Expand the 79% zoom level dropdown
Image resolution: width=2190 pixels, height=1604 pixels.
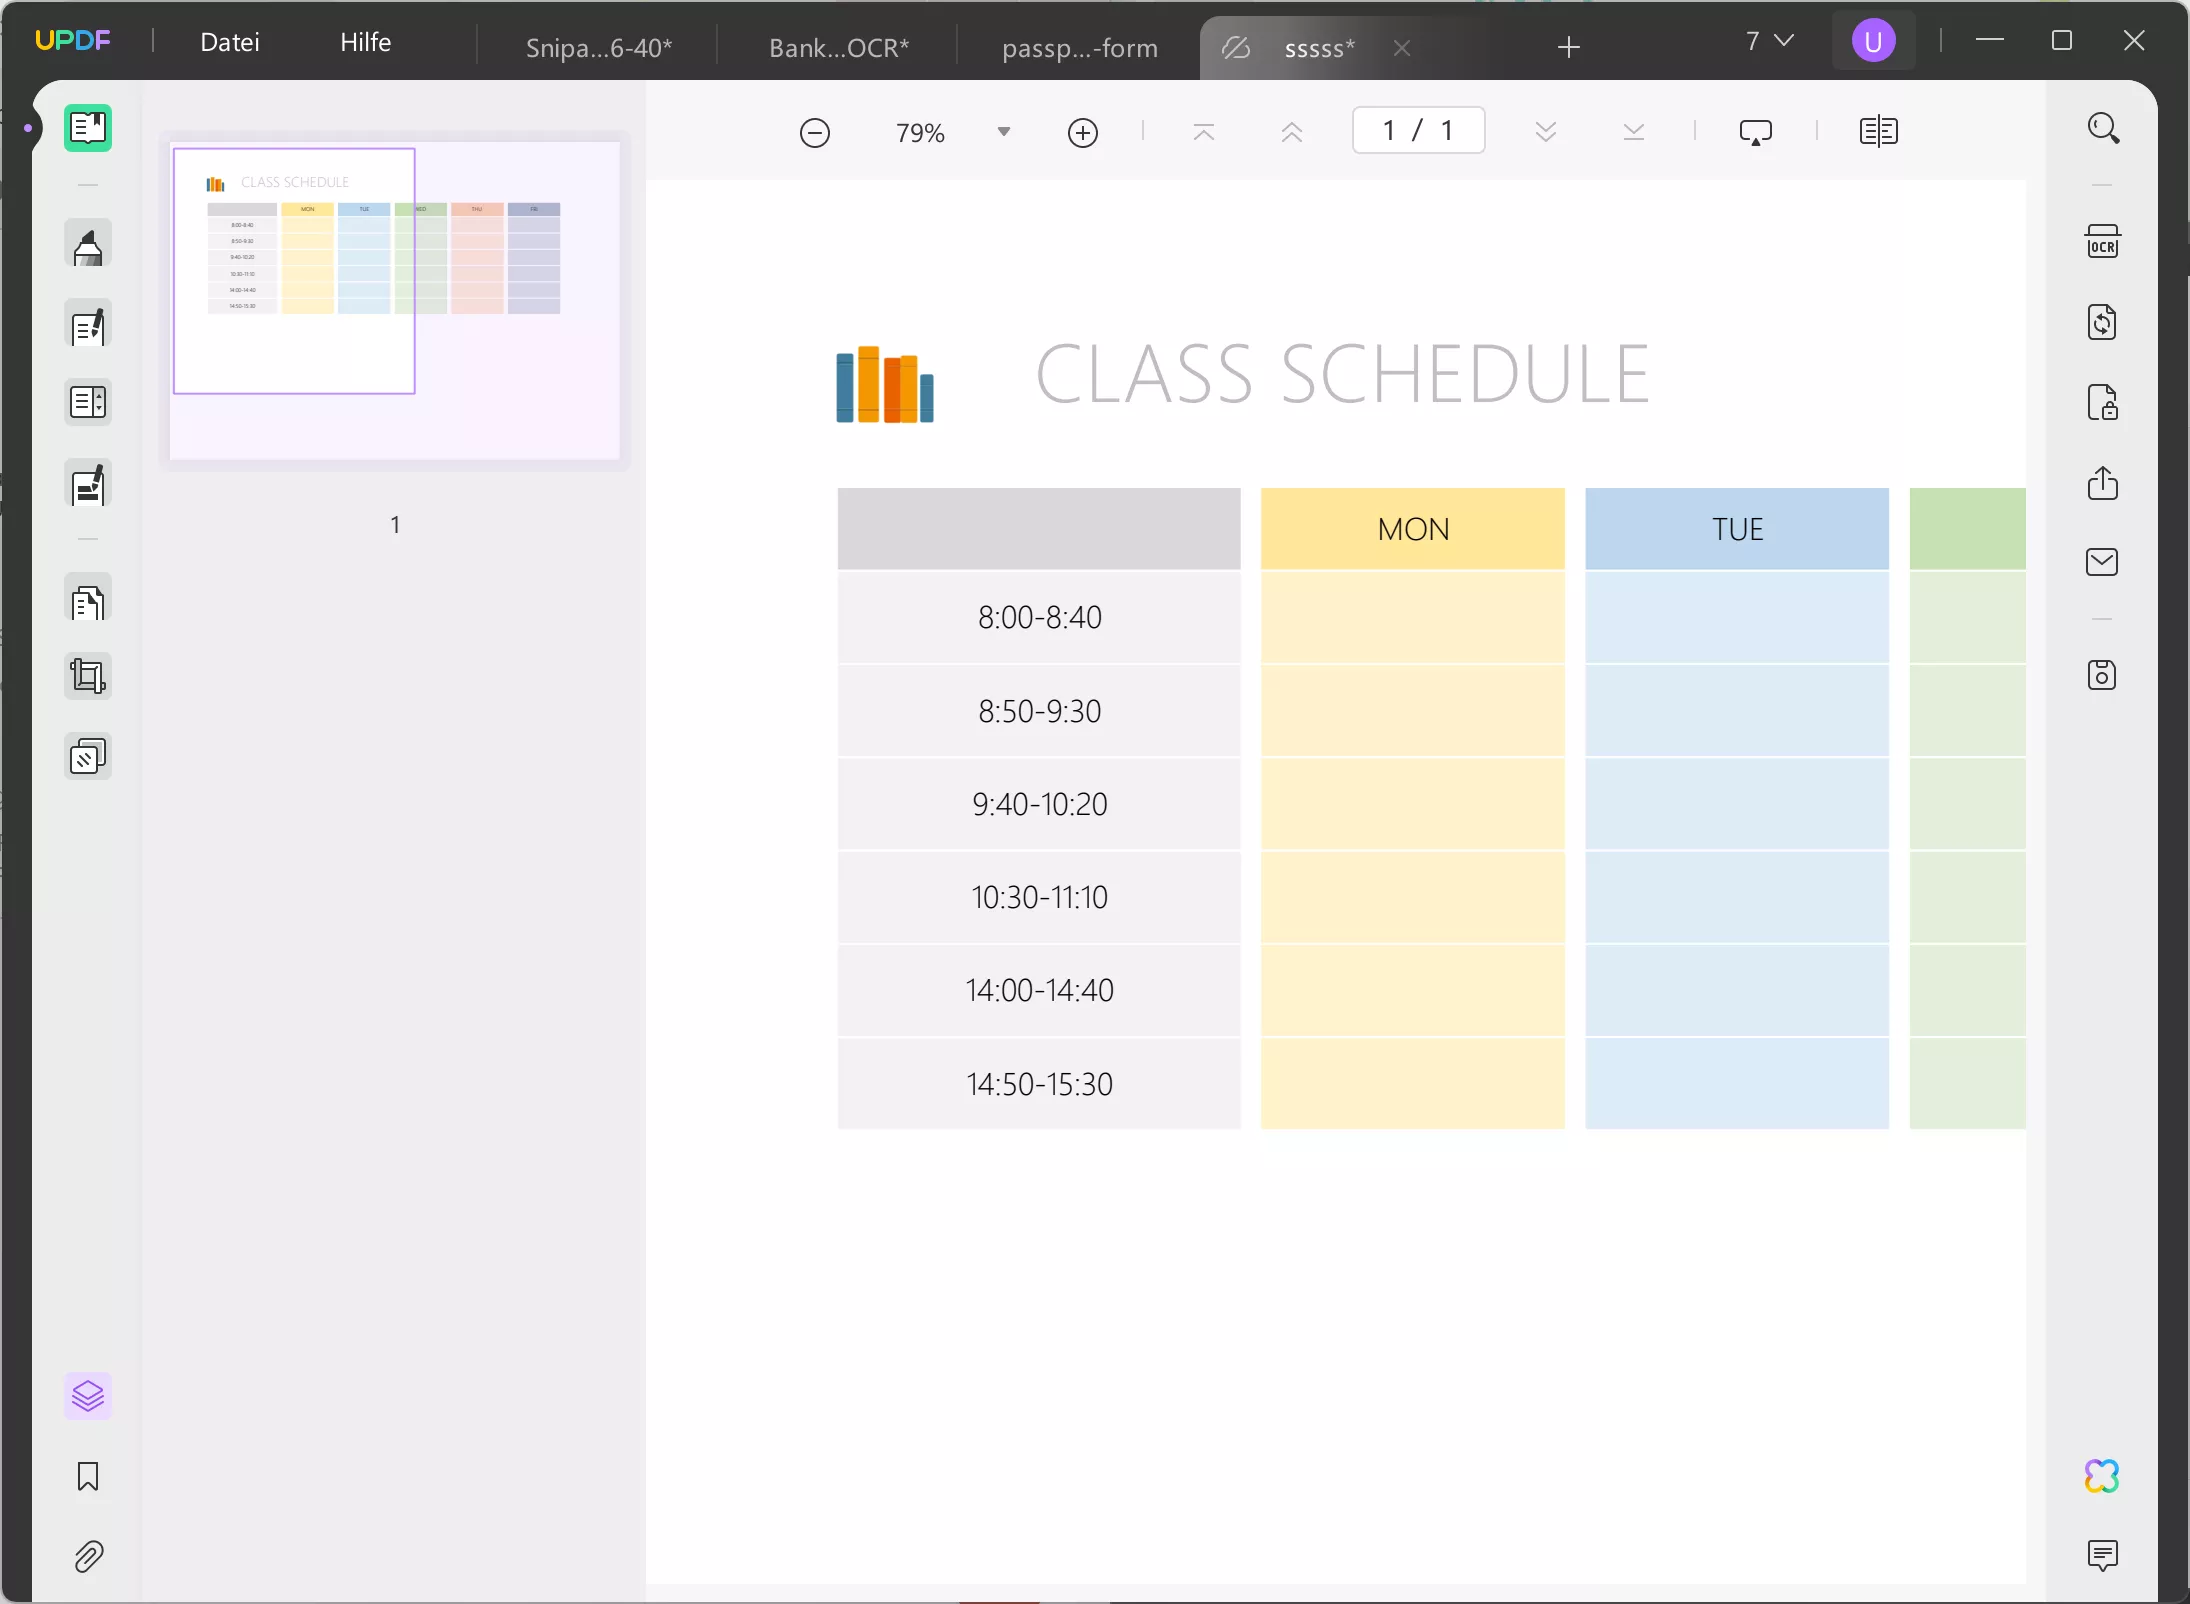(x=1004, y=132)
